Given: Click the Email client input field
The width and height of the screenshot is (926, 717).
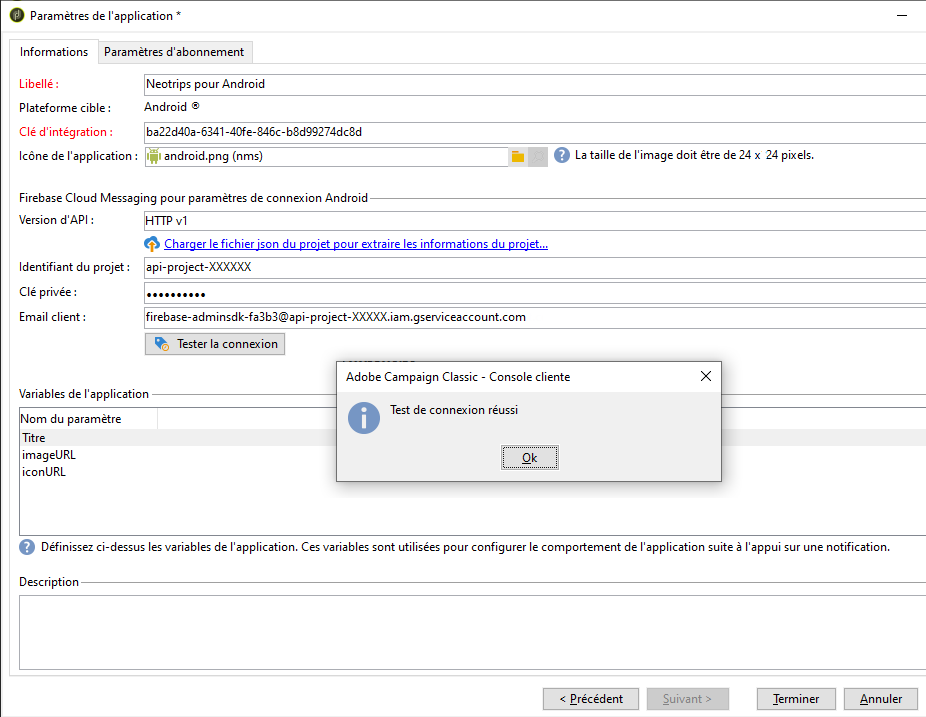Looking at the screenshot, I should (x=534, y=318).
